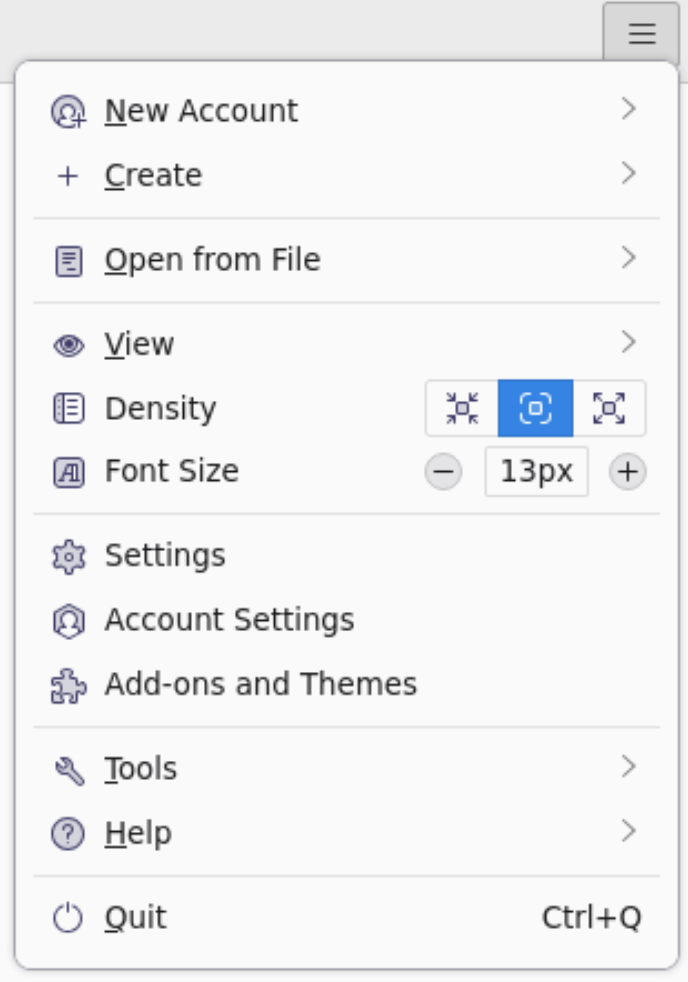Click the Density label text

pos(160,410)
